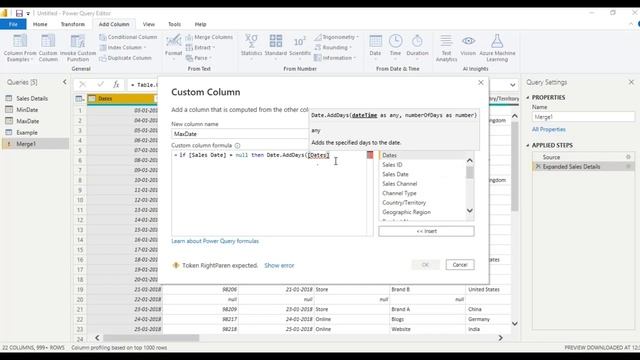Click the Show error link
Viewport: 640px width, 360px height.
279,265
